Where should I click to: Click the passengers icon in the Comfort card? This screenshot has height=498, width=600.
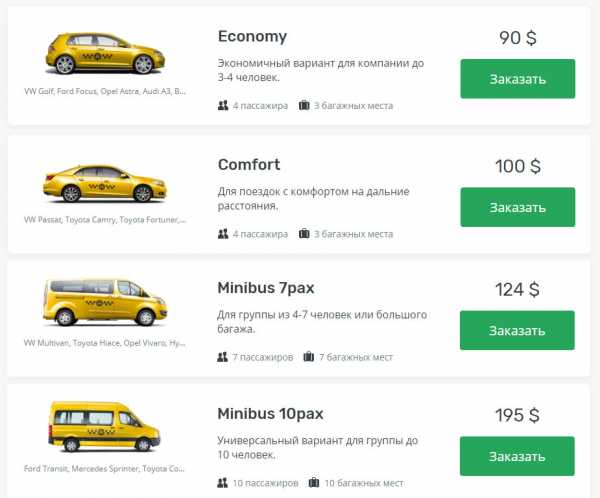click(223, 234)
